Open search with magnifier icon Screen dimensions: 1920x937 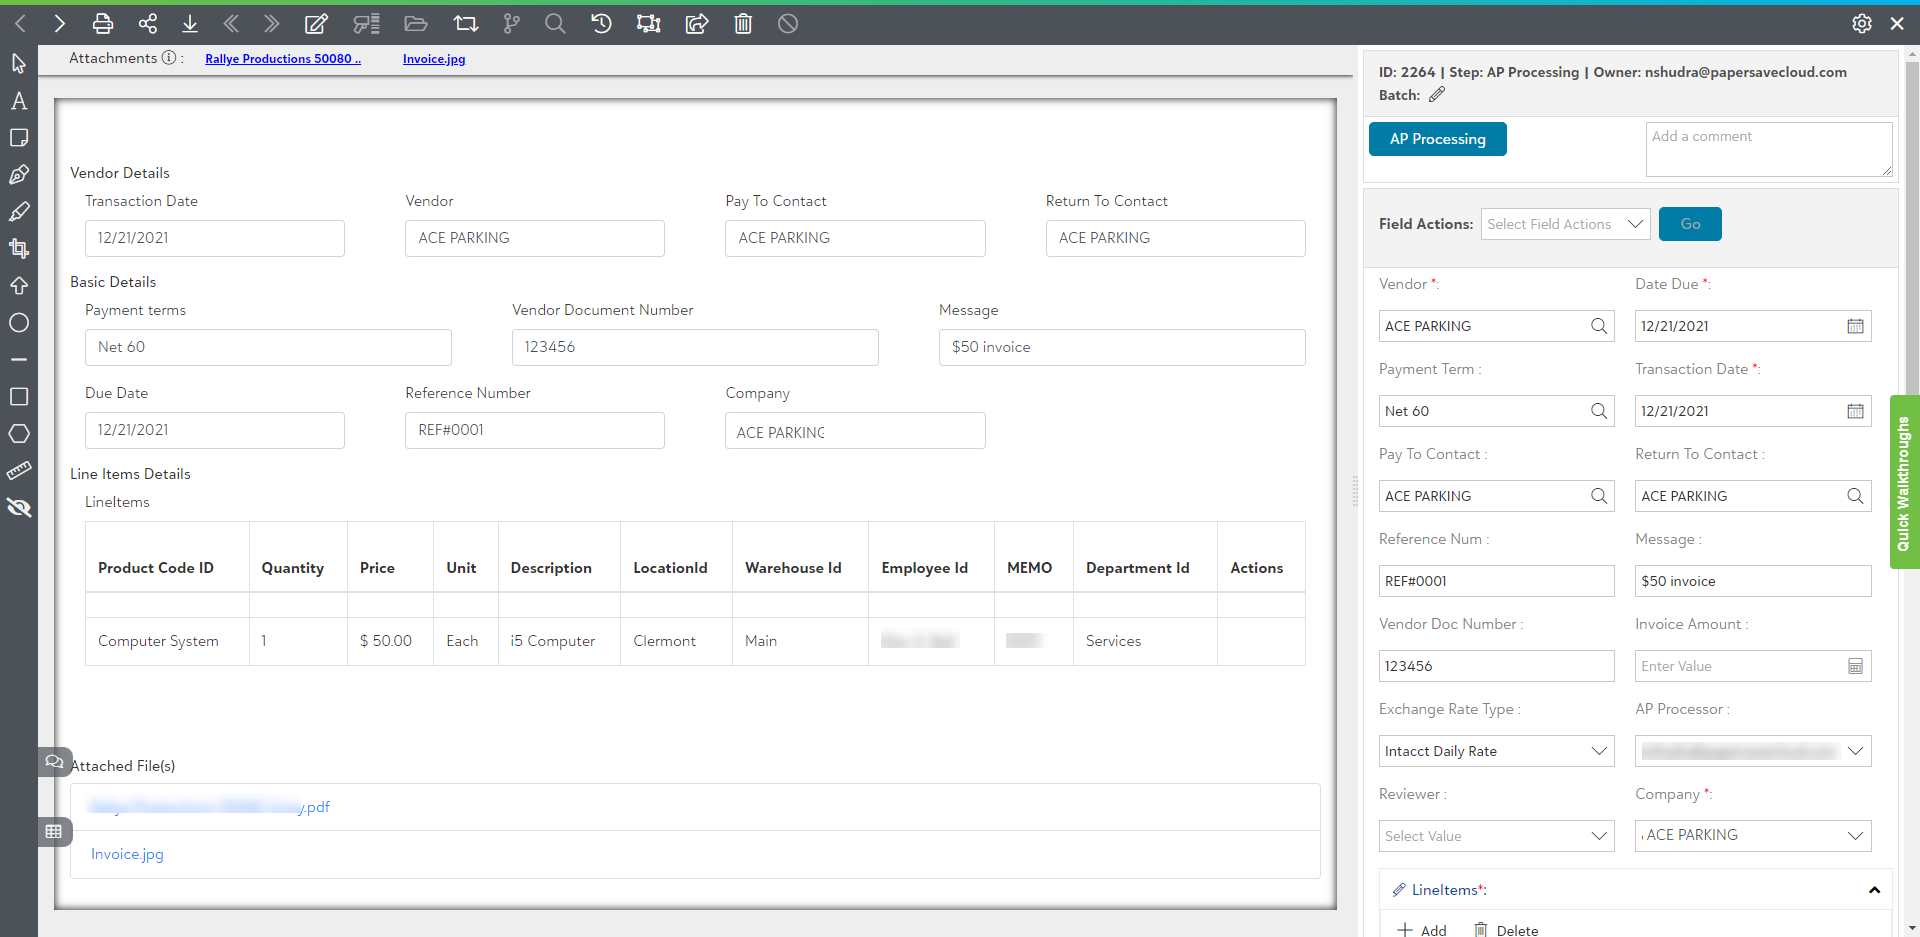coord(555,23)
